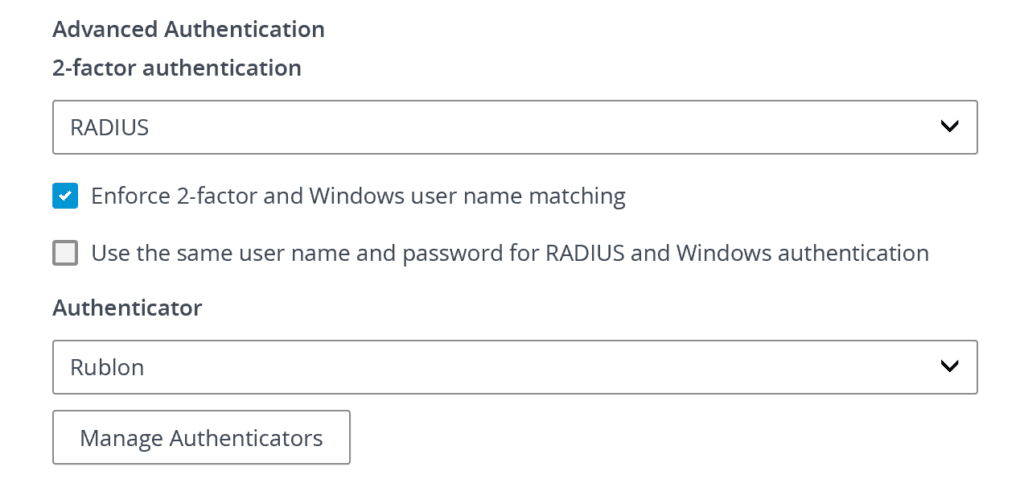This screenshot has width=1024, height=496.
Task: Click the selected RADIUS value text
Action: click(109, 128)
